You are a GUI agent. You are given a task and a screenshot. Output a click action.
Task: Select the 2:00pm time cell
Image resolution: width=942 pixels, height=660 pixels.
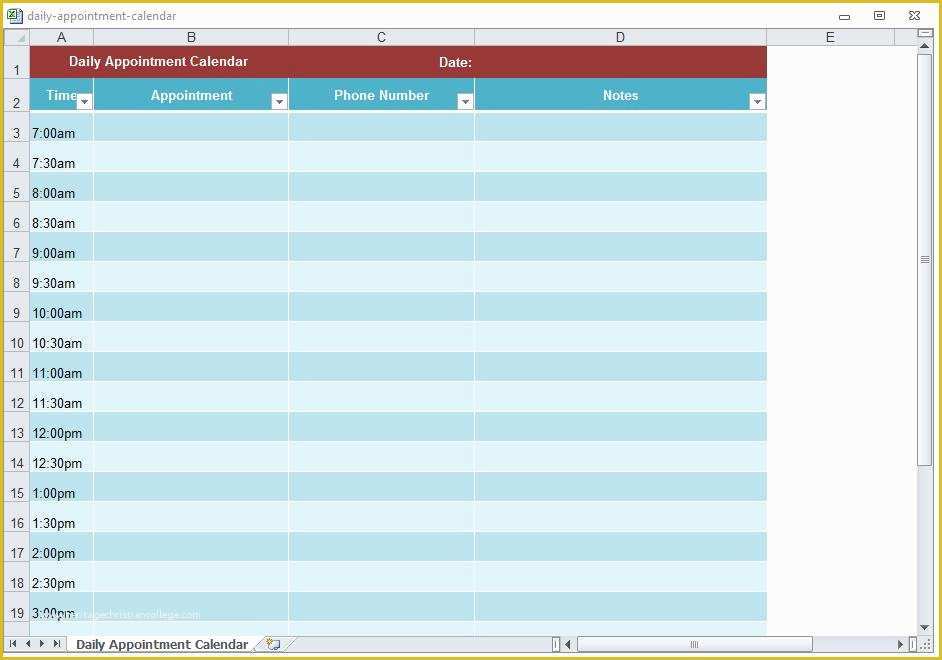(61, 547)
